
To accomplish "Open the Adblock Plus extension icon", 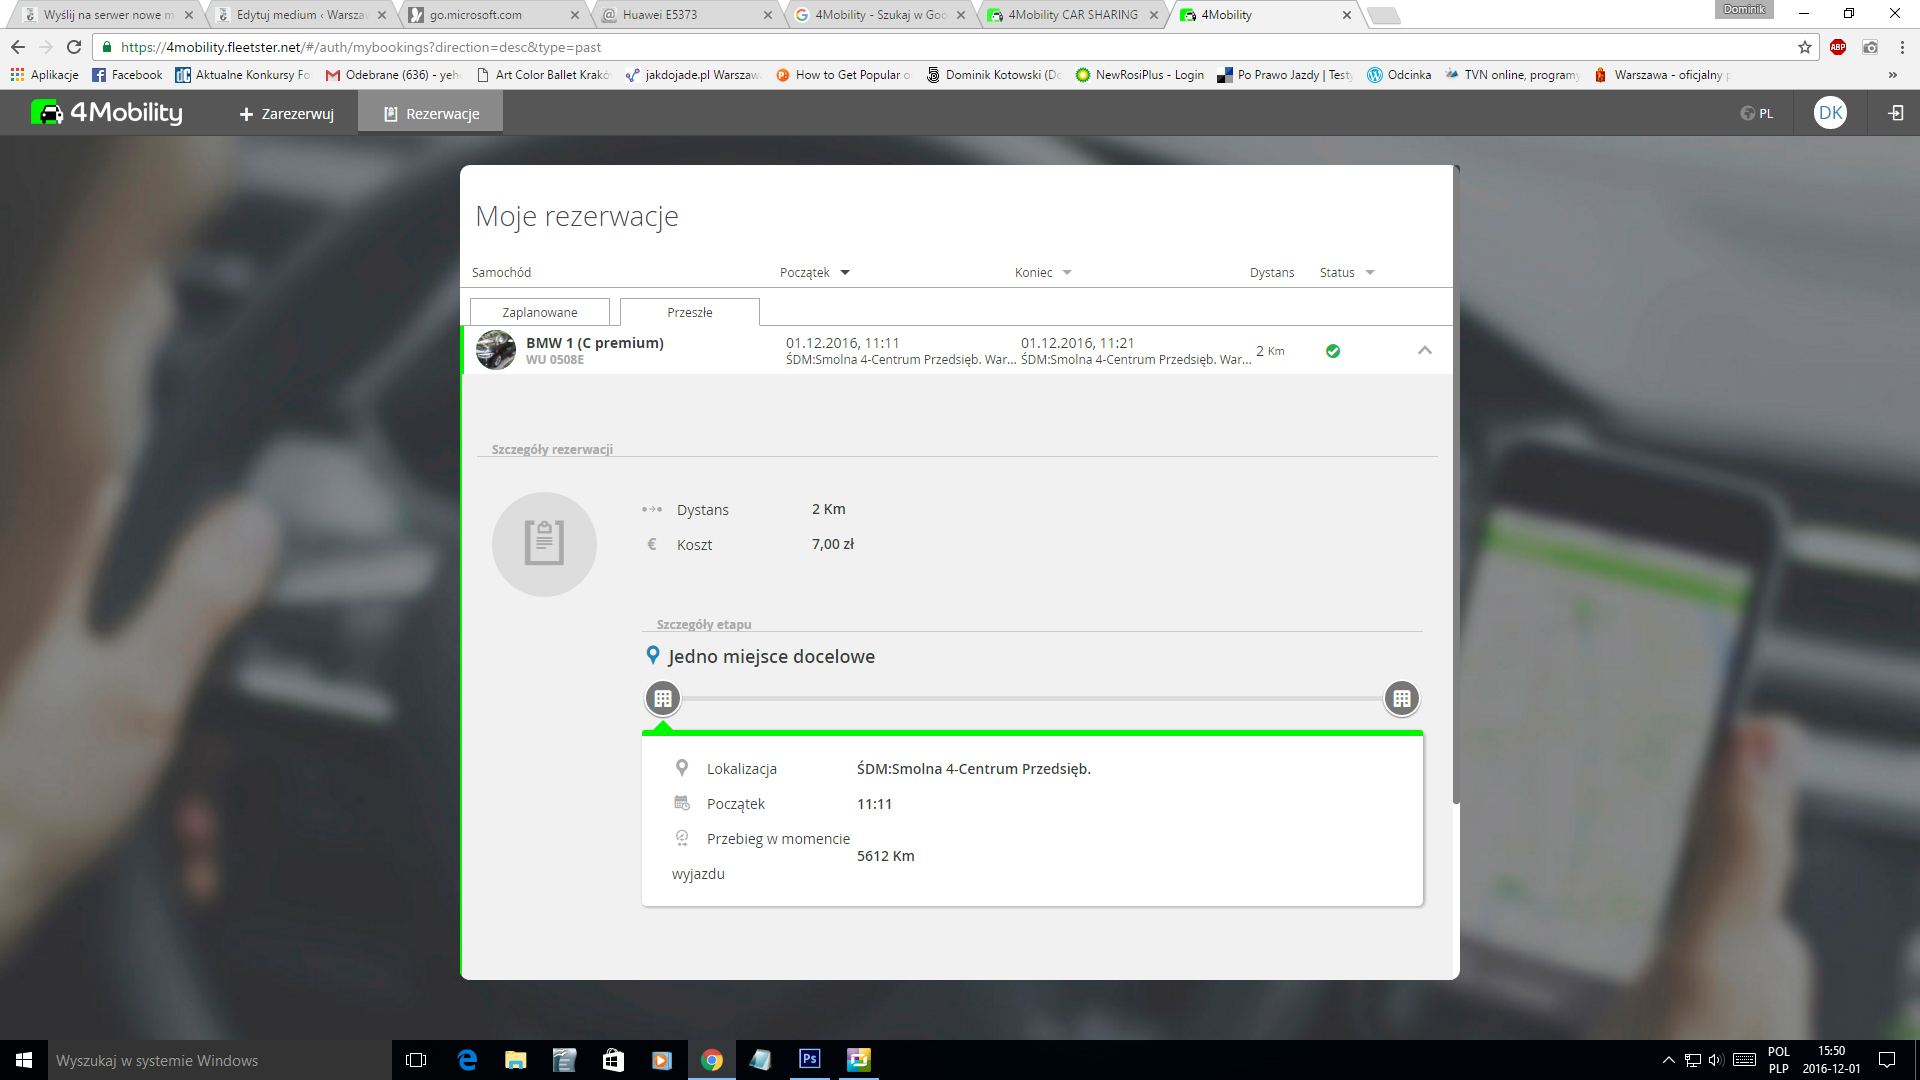I will (1838, 47).
